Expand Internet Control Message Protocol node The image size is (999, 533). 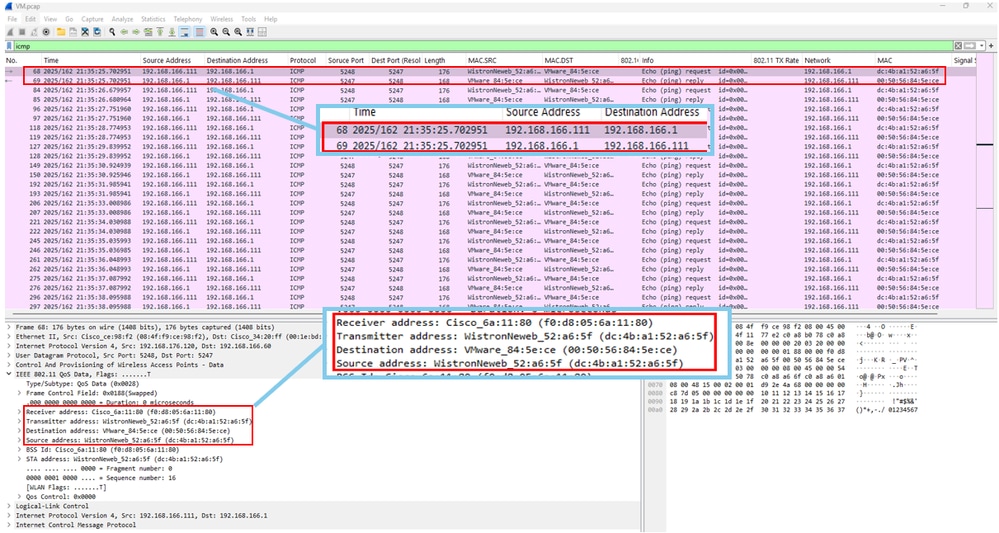click(x=9, y=525)
